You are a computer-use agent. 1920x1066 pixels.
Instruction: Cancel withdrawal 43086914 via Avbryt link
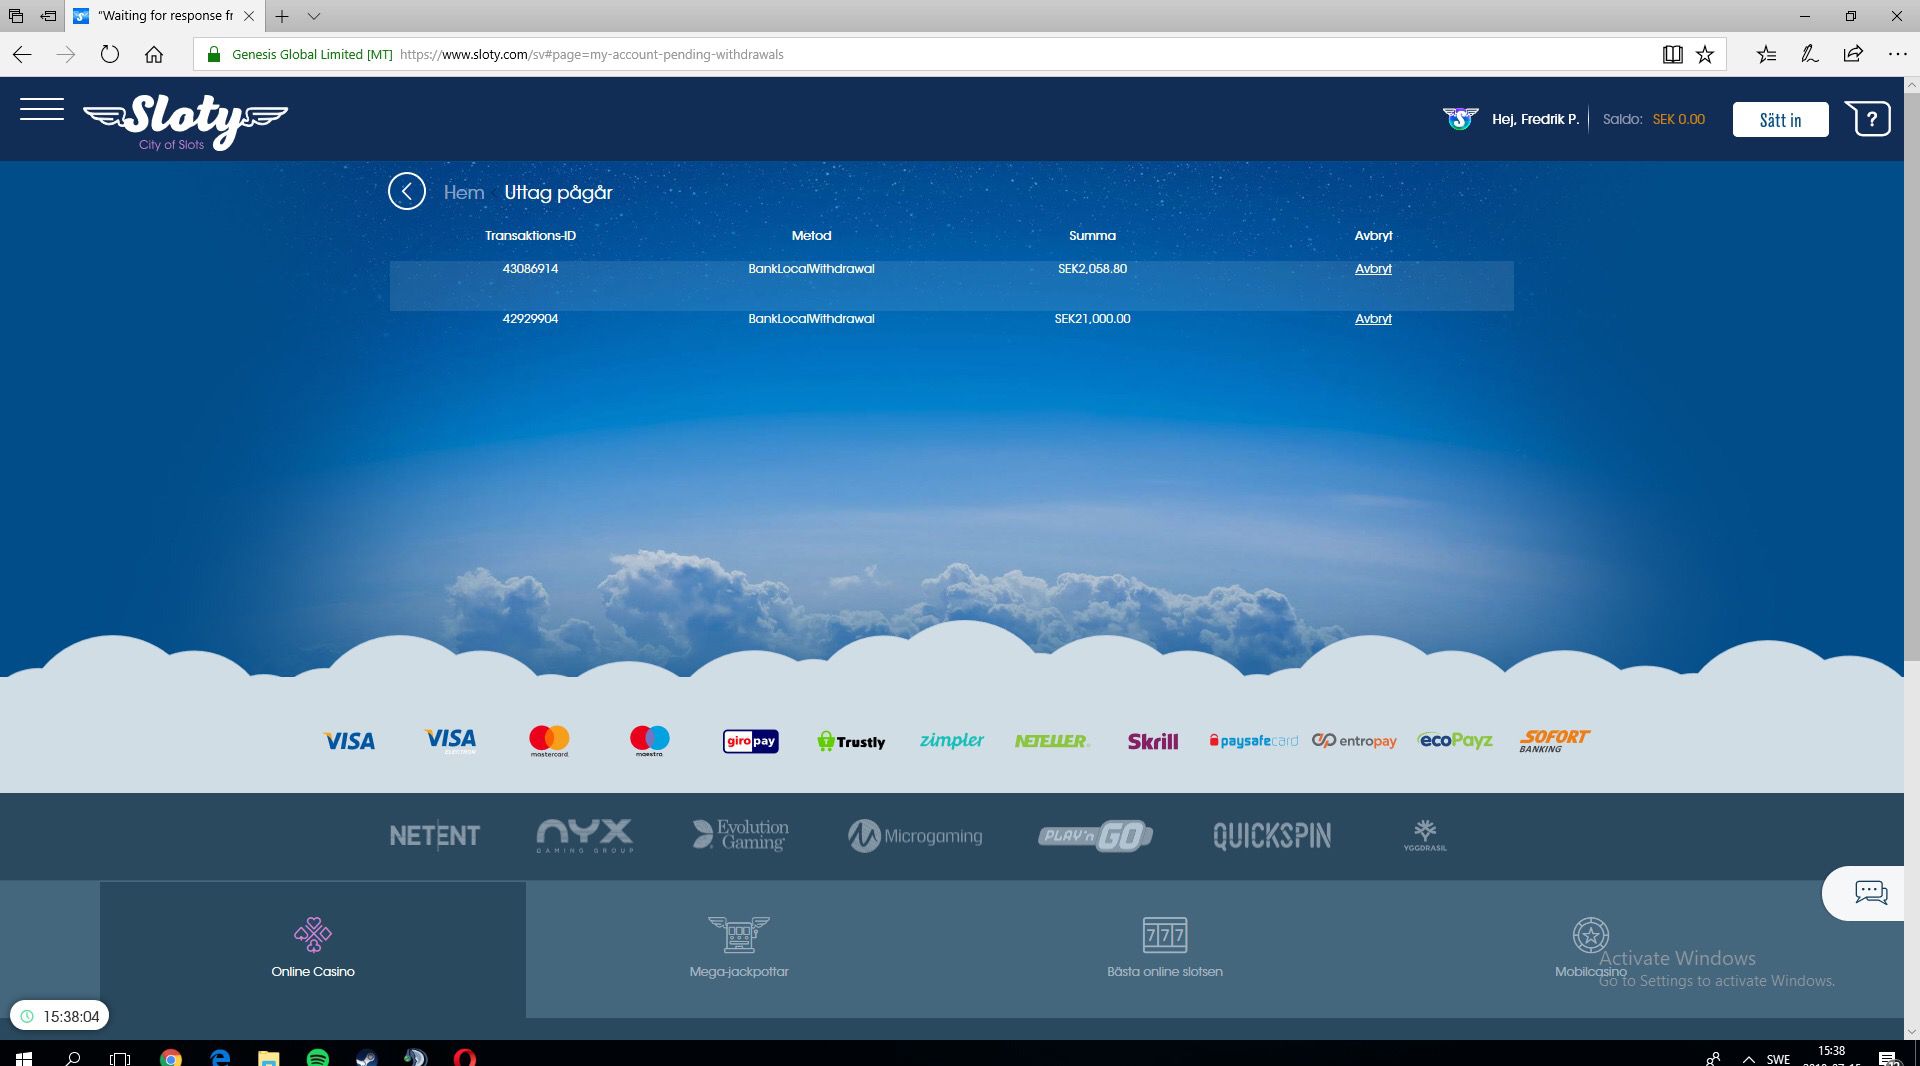1373,268
